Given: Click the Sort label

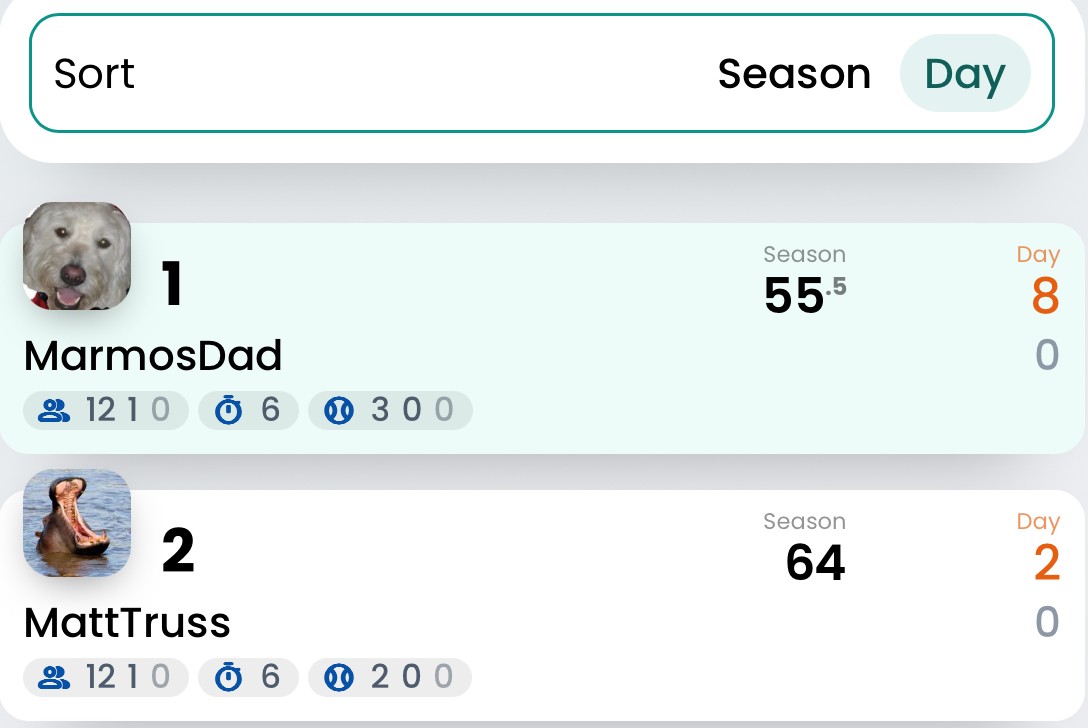Looking at the screenshot, I should click(94, 74).
